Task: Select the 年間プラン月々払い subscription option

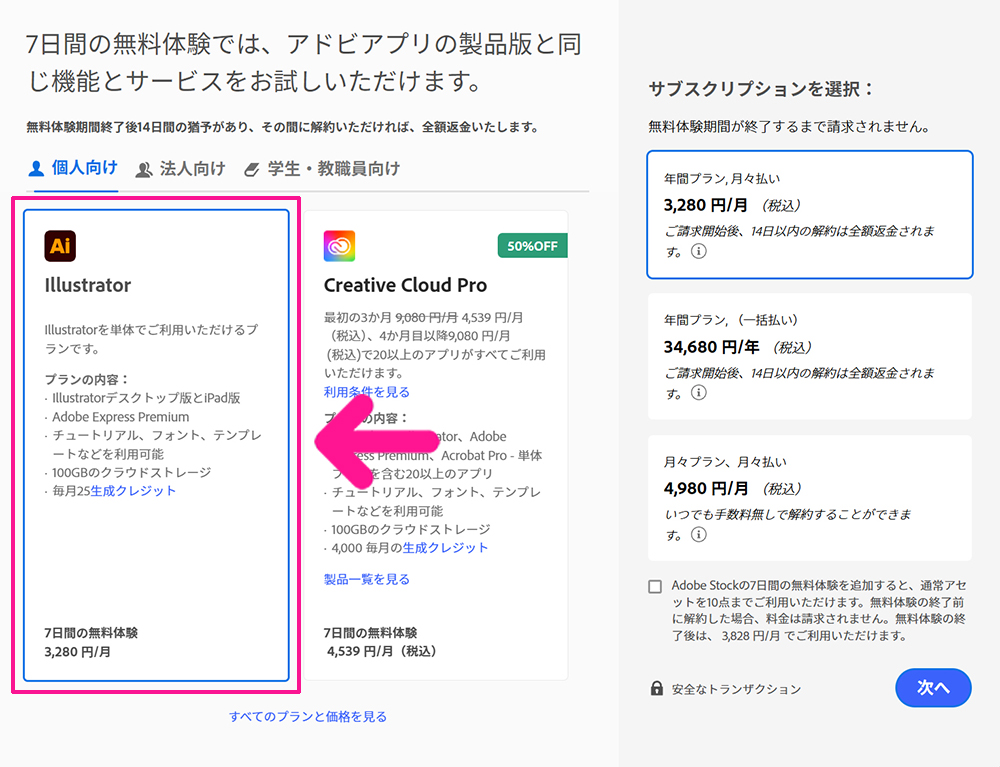Action: tap(810, 214)
